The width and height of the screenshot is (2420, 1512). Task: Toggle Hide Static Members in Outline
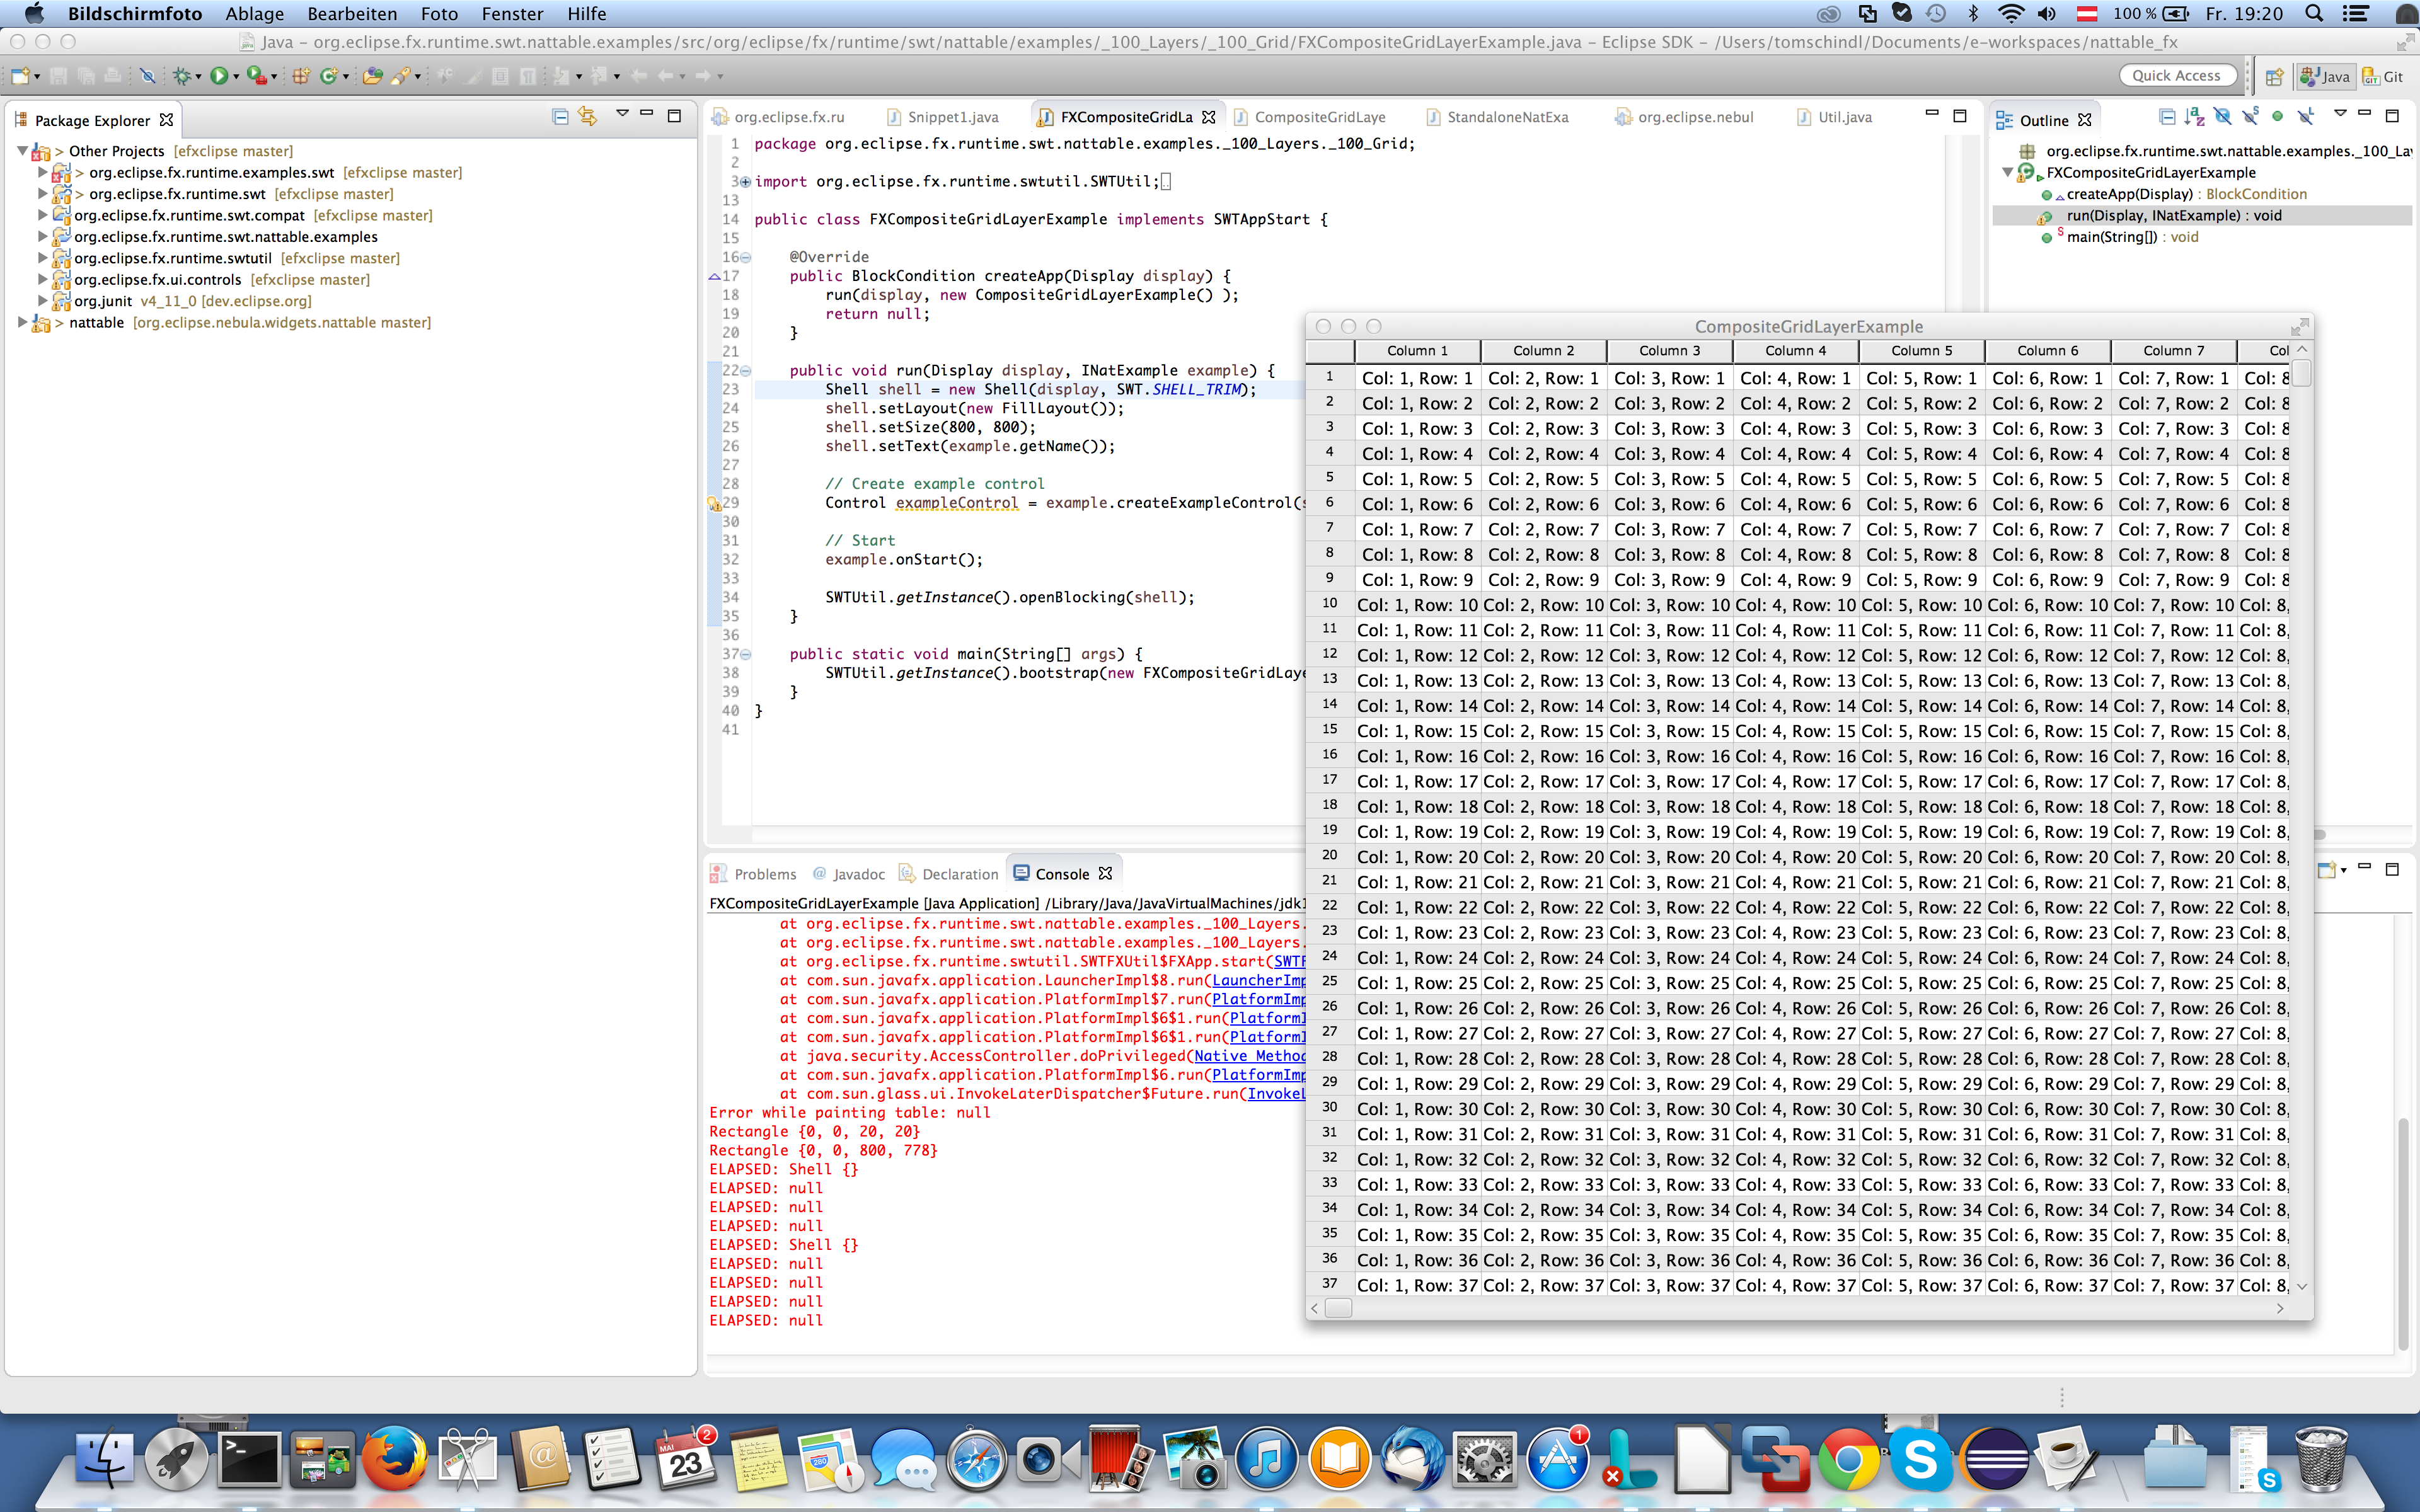pyautogui.click(x=2250, y=117)
